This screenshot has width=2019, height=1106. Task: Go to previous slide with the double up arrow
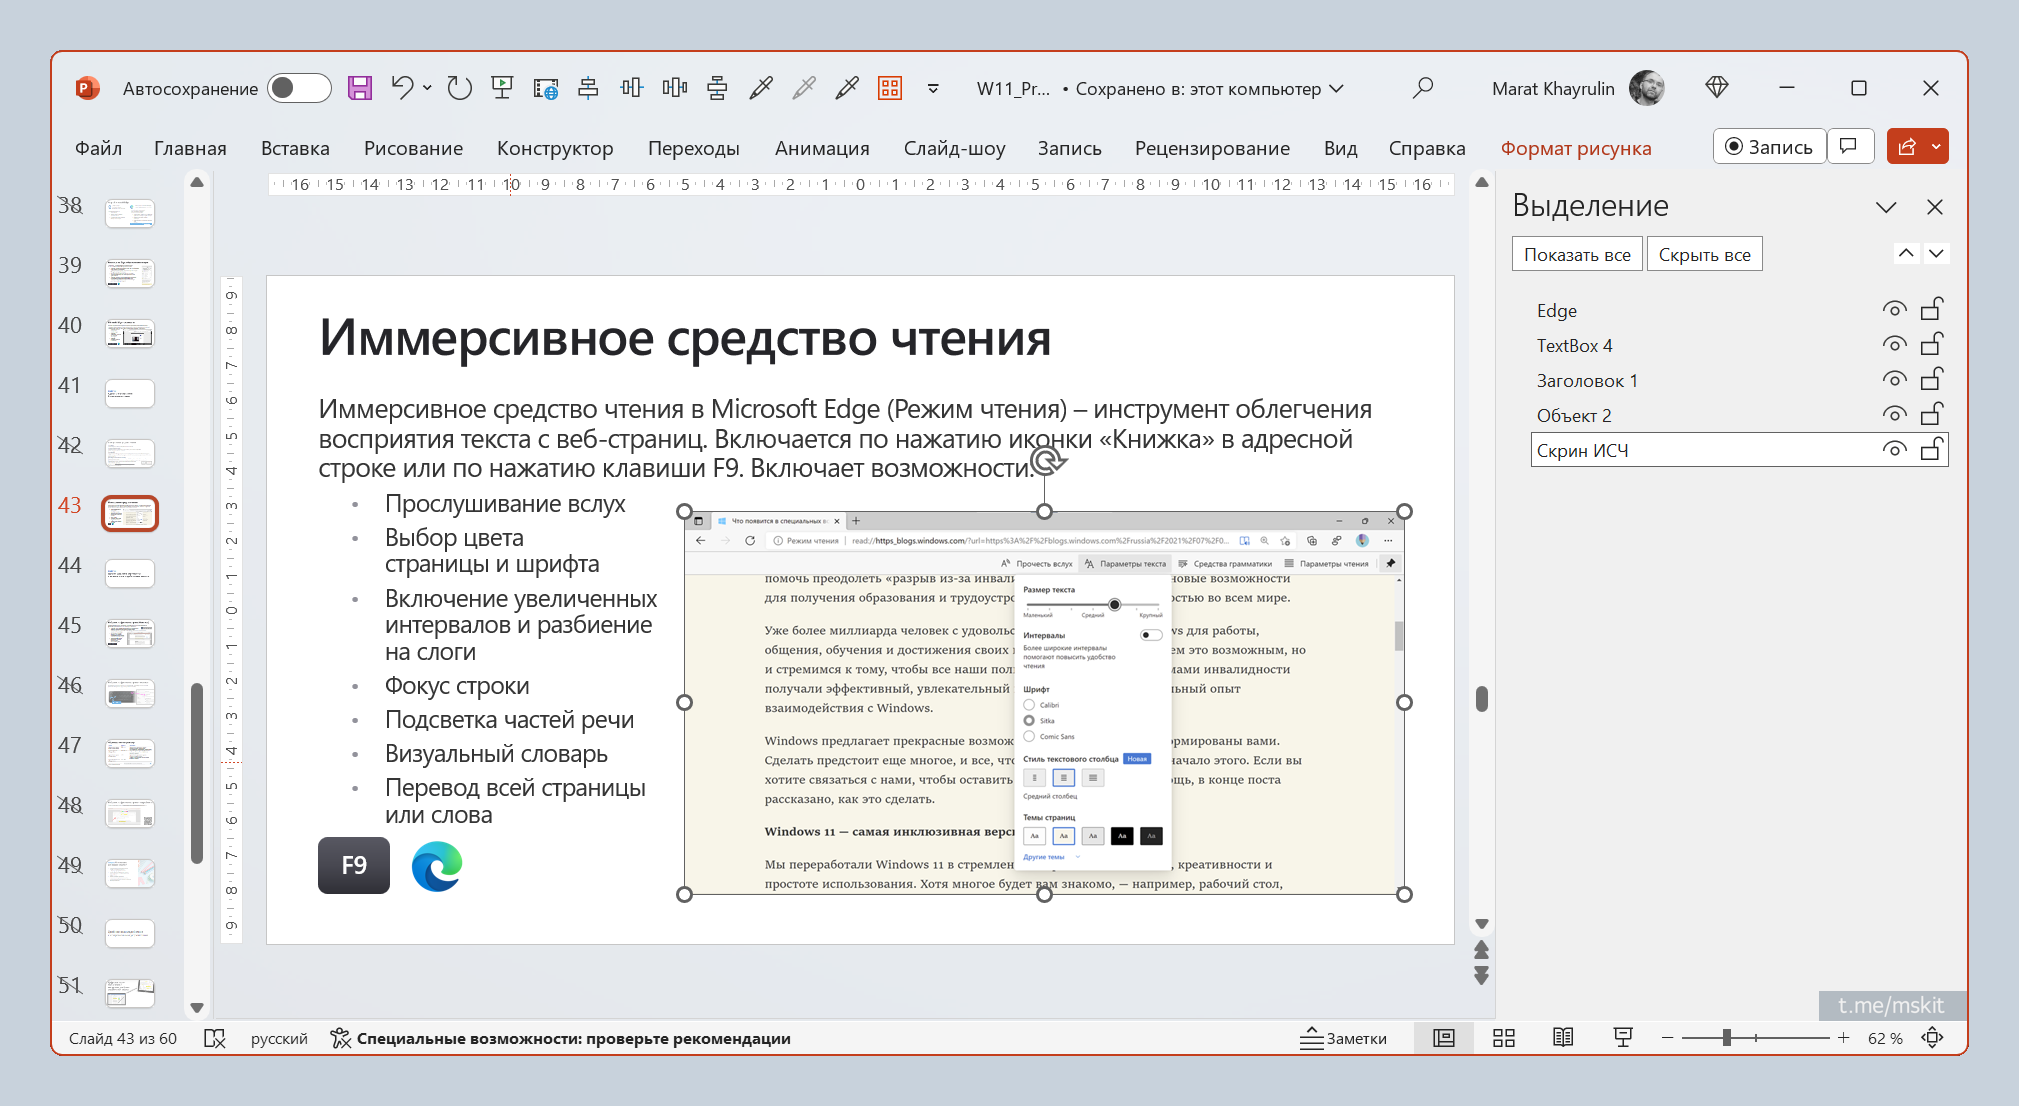pyautogui.click(x=1482, y=949)
